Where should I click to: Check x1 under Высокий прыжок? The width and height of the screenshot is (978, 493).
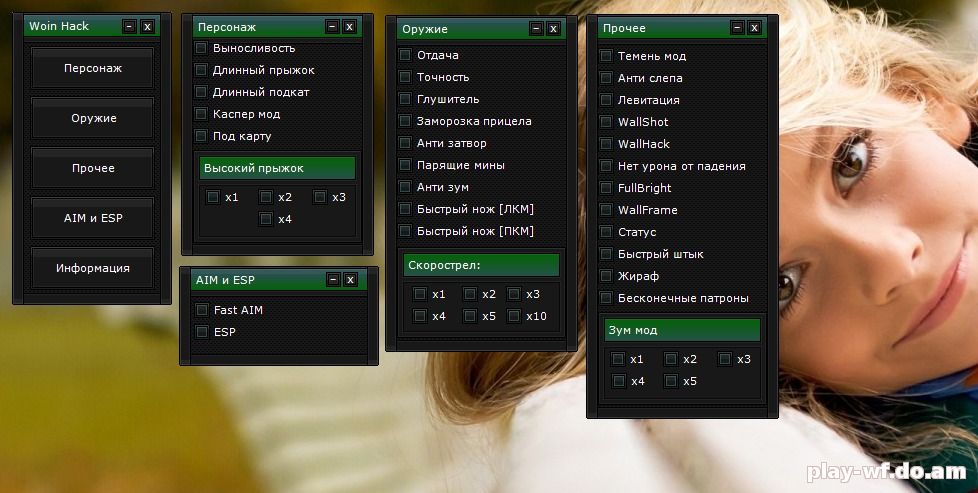[x=213, y=197]
